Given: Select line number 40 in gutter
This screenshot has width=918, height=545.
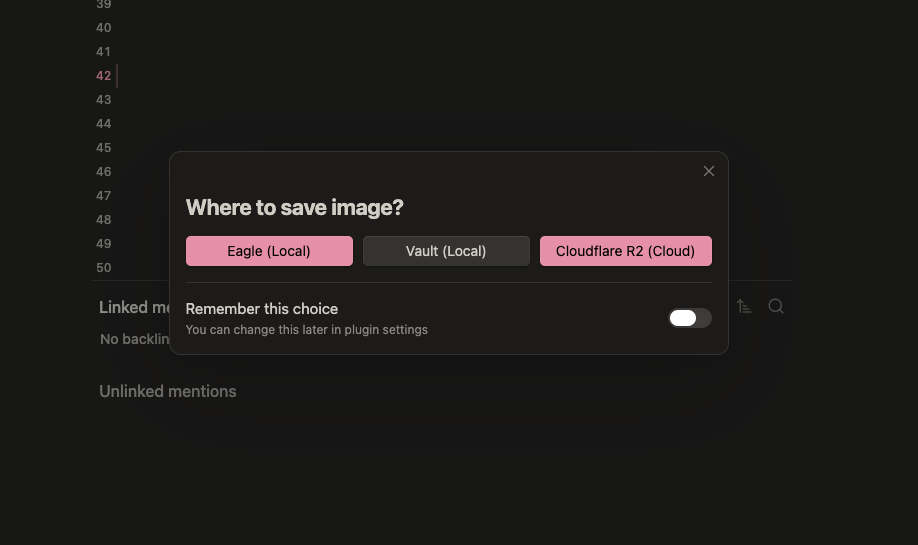Looking at the screenshot, I should [x=104, y=28].
